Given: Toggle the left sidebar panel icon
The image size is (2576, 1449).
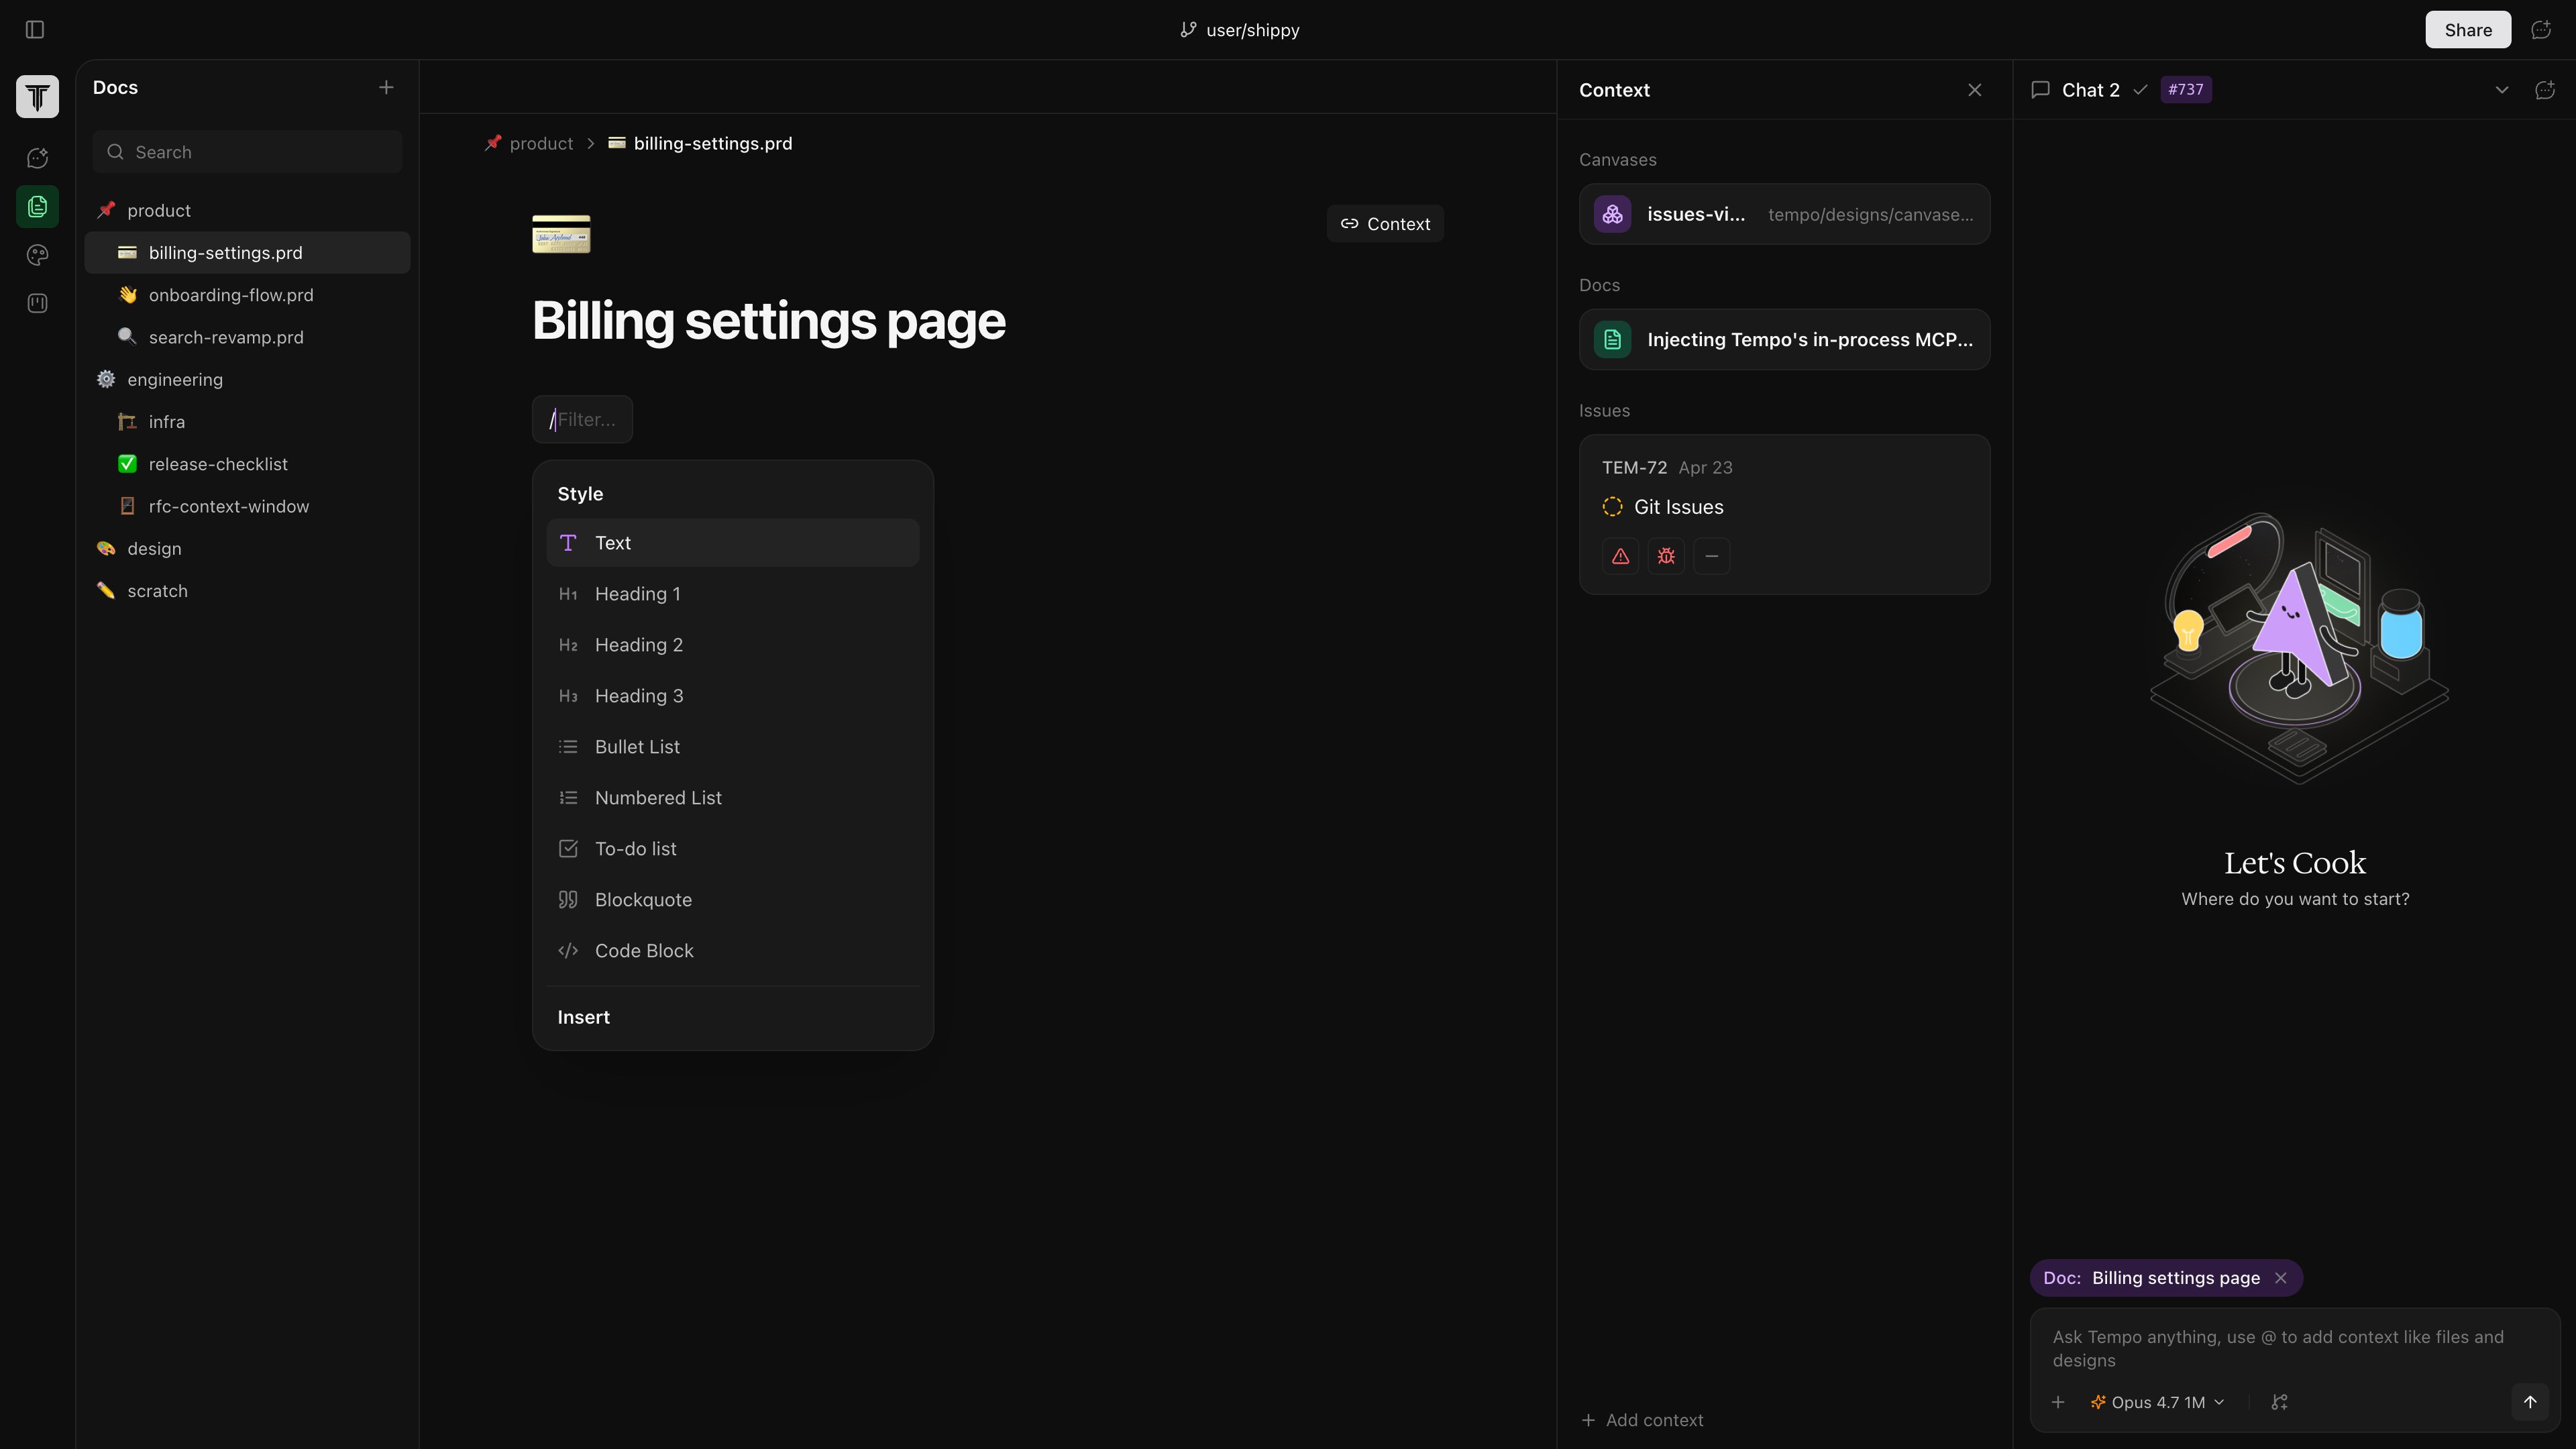Looking at the screenshot, I should (35, 30).
